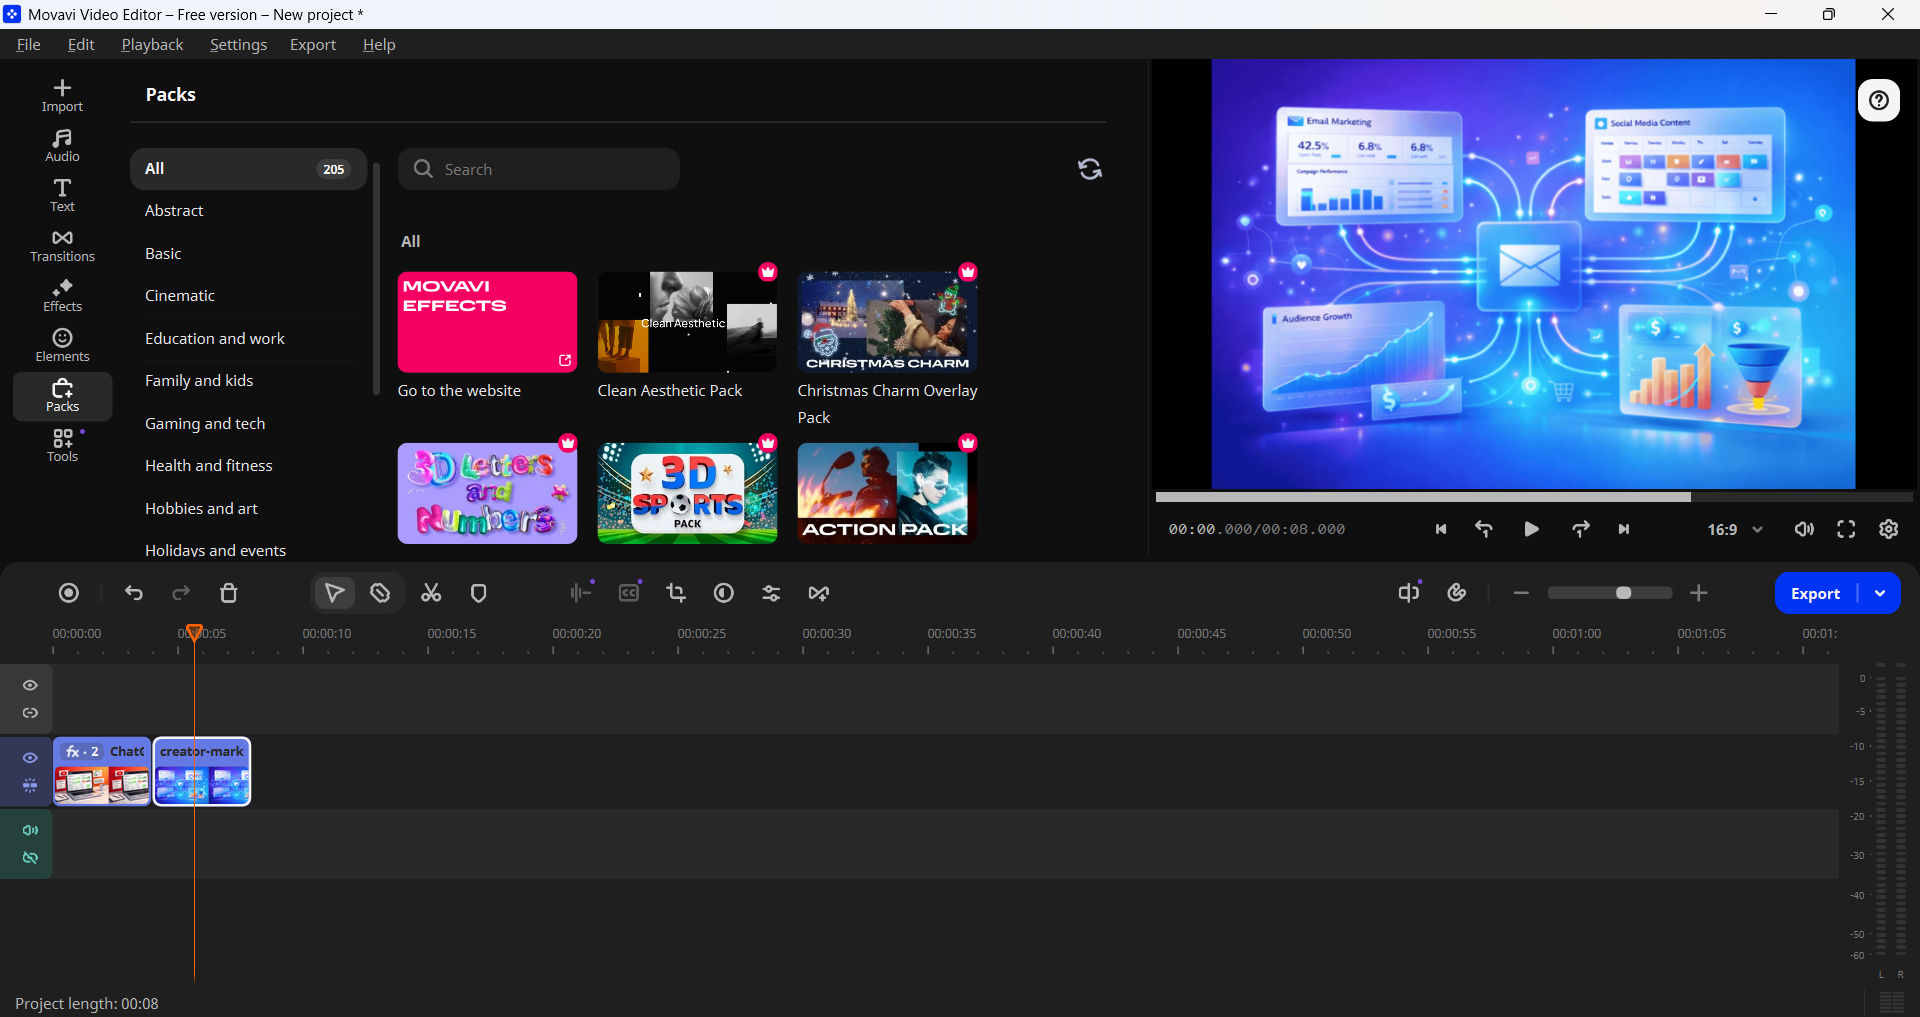Choose the blade cut mode tool

tap(380, 593)
